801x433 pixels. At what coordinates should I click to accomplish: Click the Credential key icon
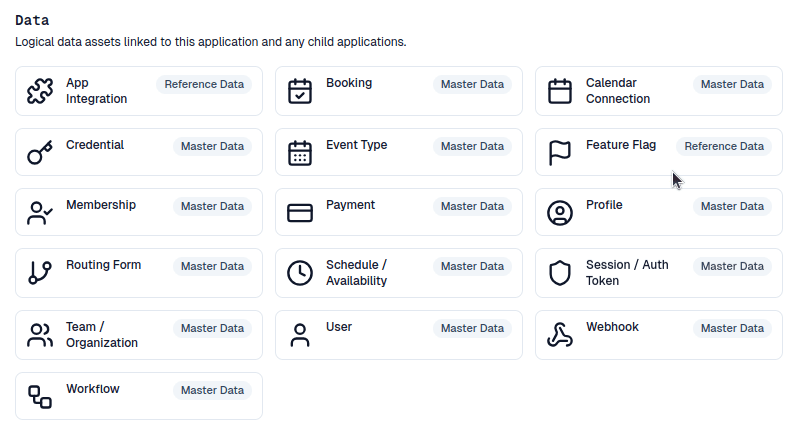pos(40,153)
